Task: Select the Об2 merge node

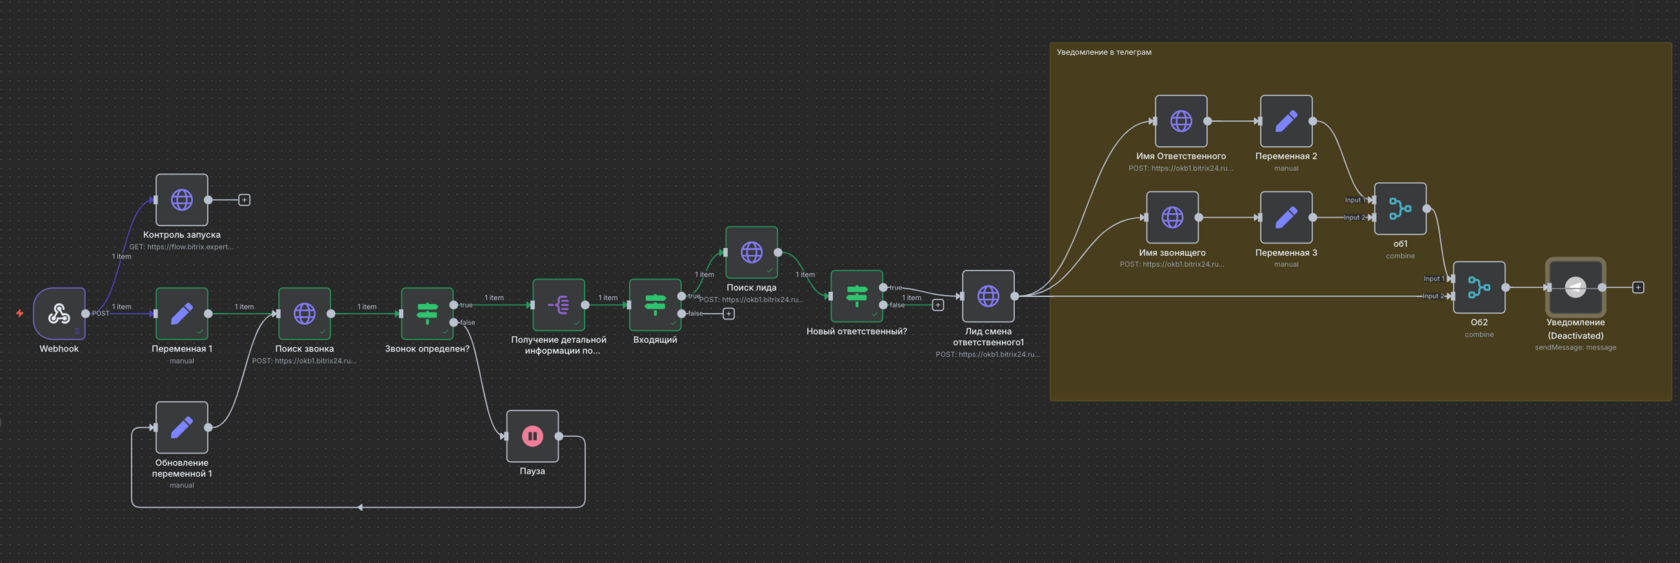Action: click(1479, 288)
